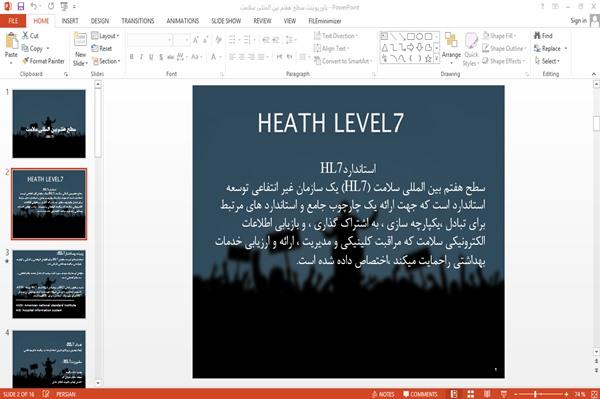Image resolution: width=600 pixels, height=399 pixels.
Task: Click the Replace button
Action: pos(551,48)
